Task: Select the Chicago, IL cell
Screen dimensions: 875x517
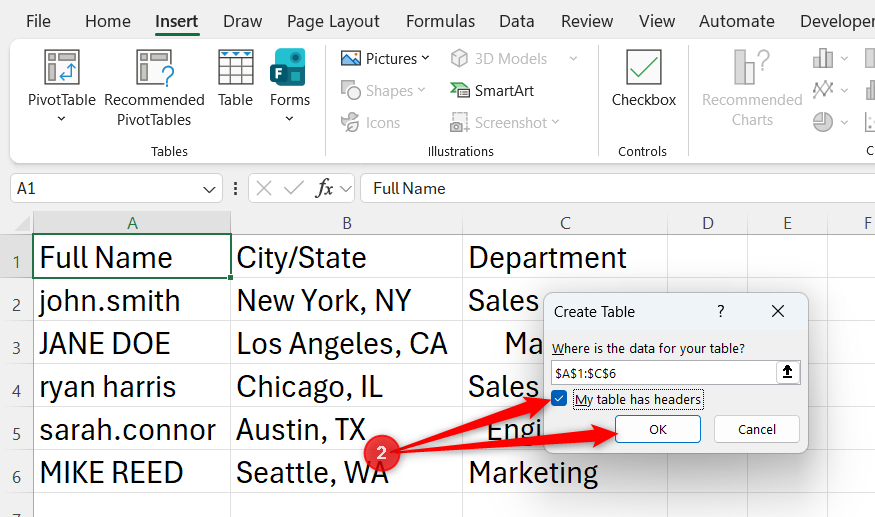Action: [x=347, y=386]
